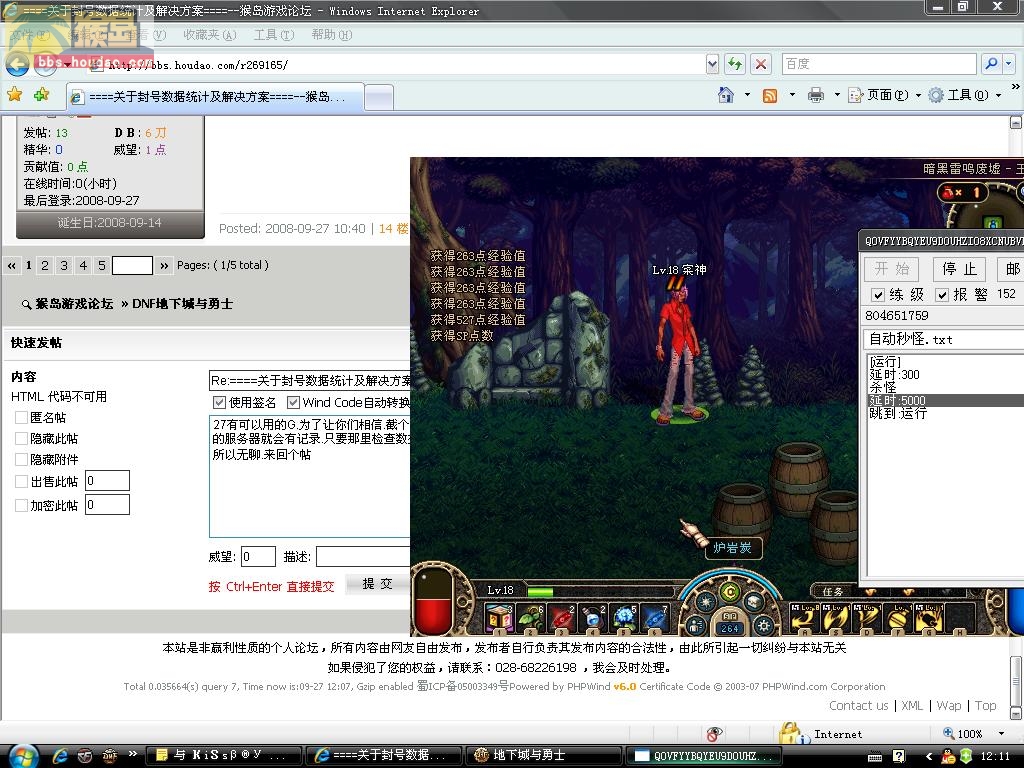Open the 页面(P) dropdown menu
The height and width of the screenshot is (768, 1024).
coord(884,95)
